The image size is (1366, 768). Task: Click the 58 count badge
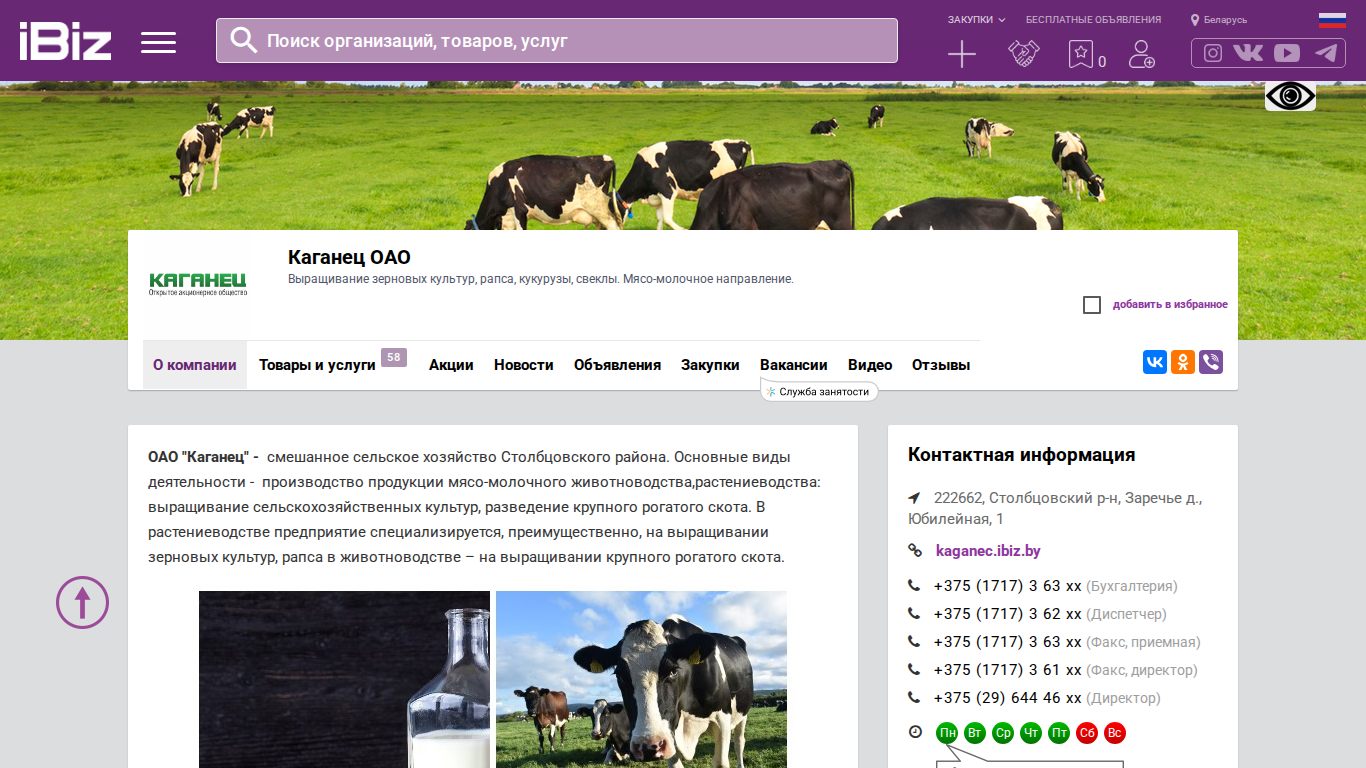pos(394,357)
